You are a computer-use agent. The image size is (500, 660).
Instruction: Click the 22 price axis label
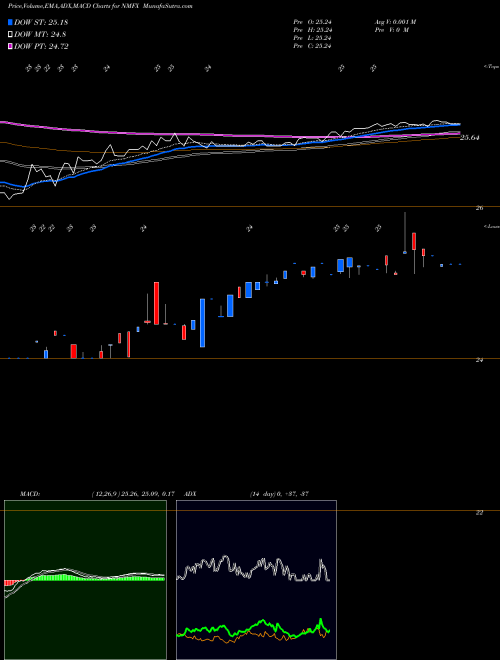coord(480,512)
